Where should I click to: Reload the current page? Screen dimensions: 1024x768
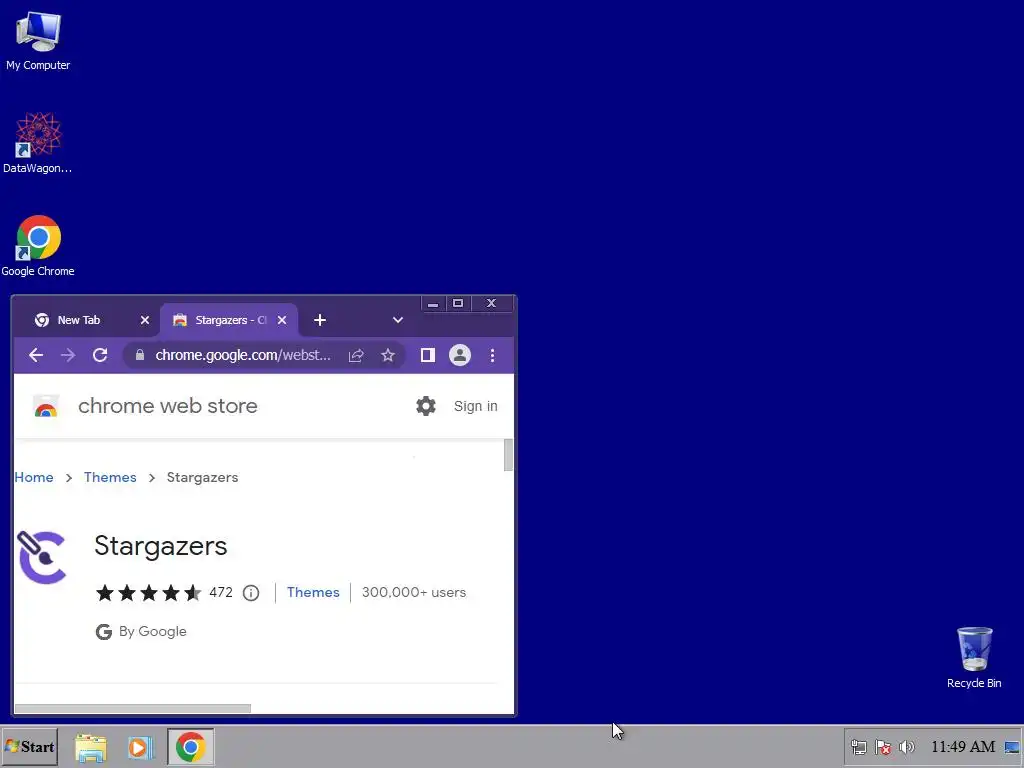pyautogui.click(x=100, y=355)
